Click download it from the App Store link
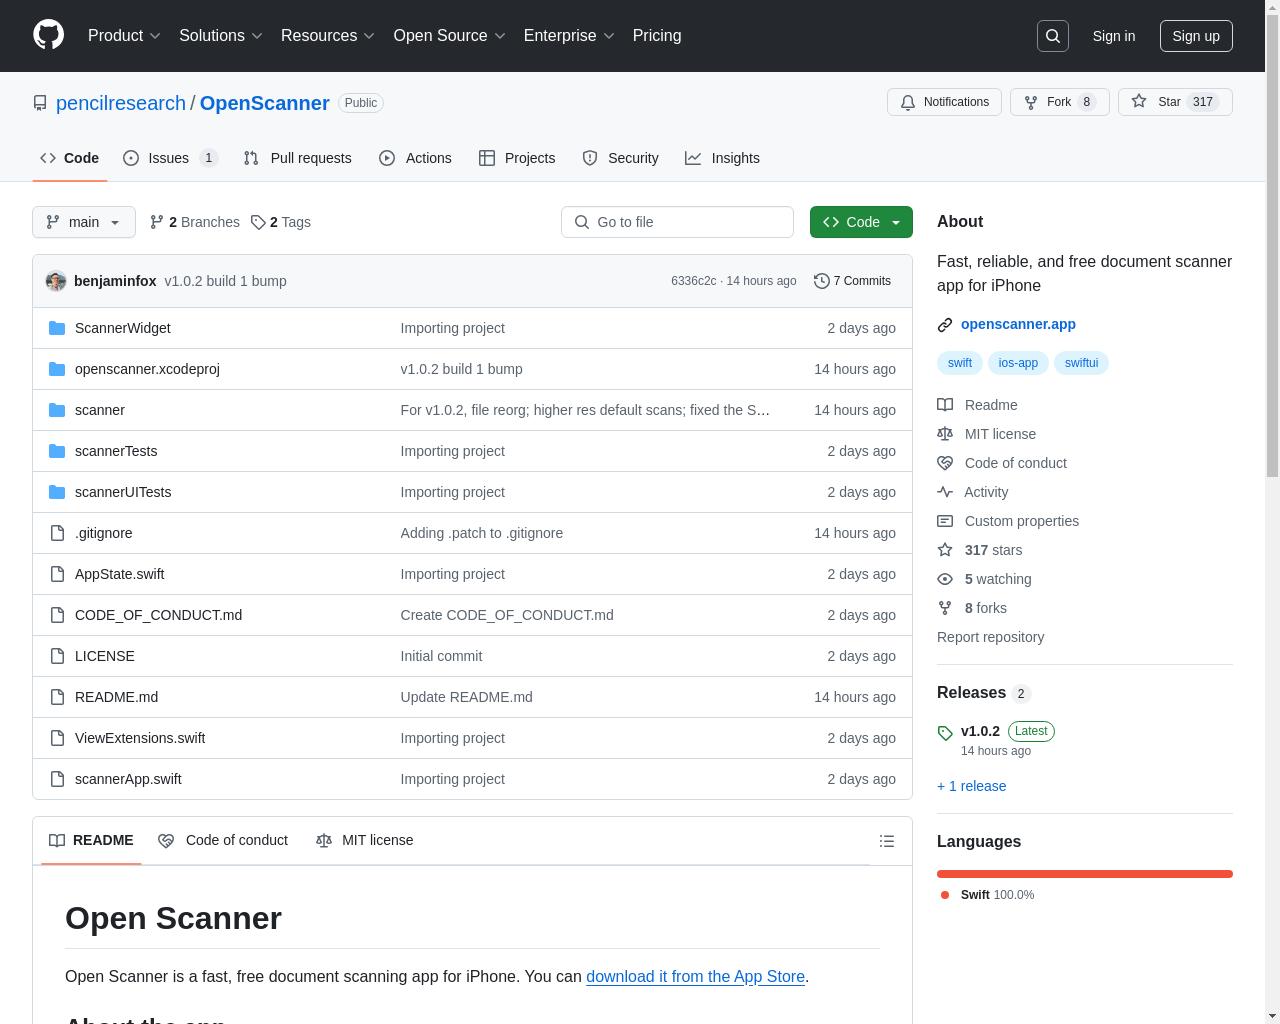The height and width of the screenshot is (1024, 1280). pyautogui.click(x=695, y=976)
